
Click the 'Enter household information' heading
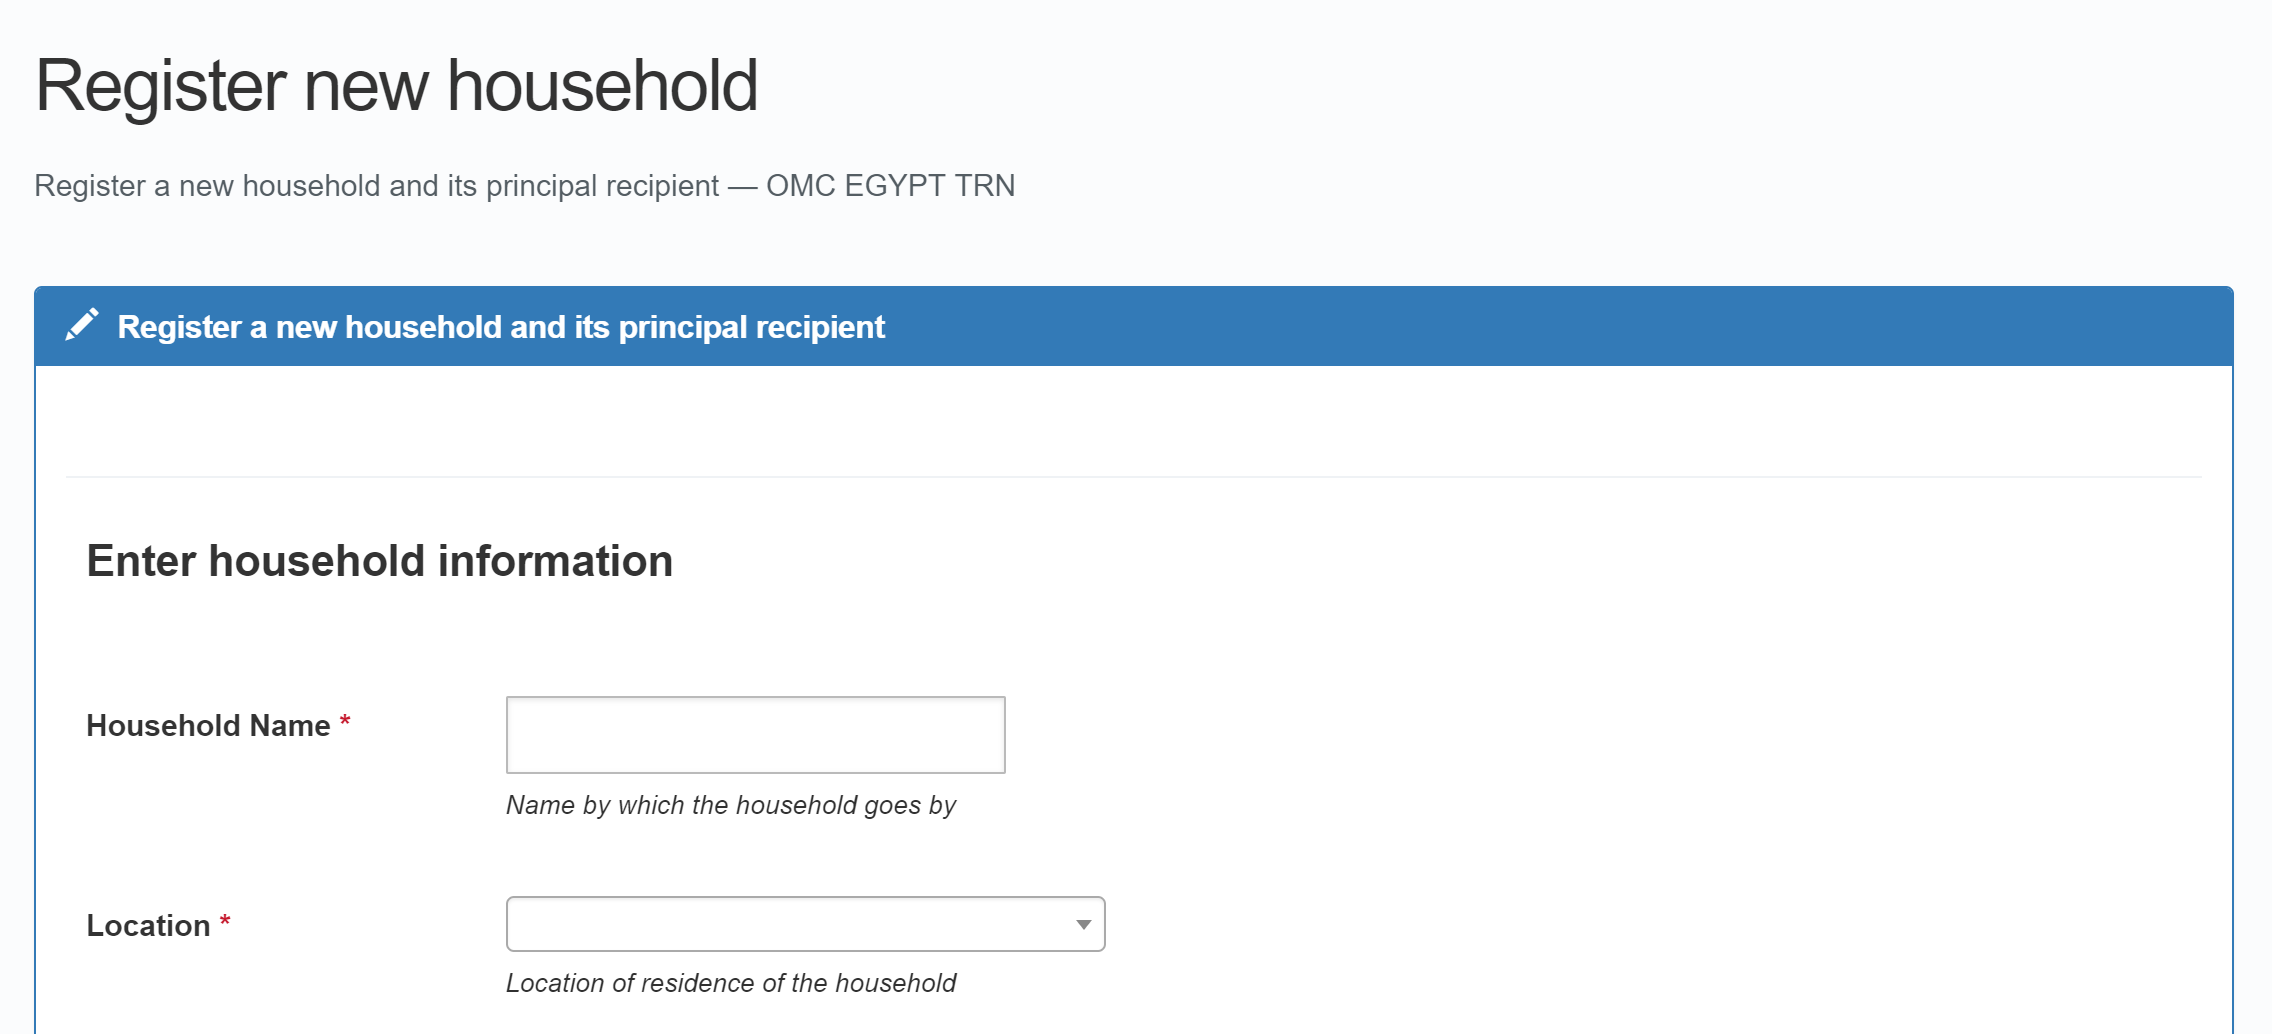click(379, 561)
